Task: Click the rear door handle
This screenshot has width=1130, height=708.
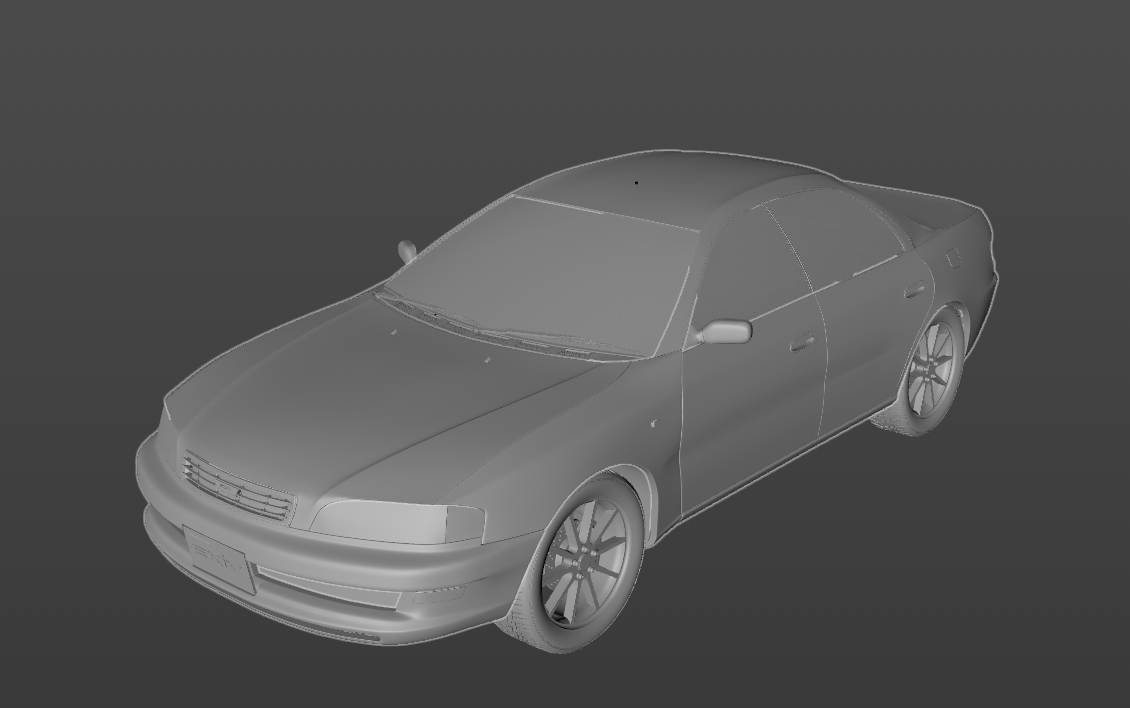Action: pos(915,290)
